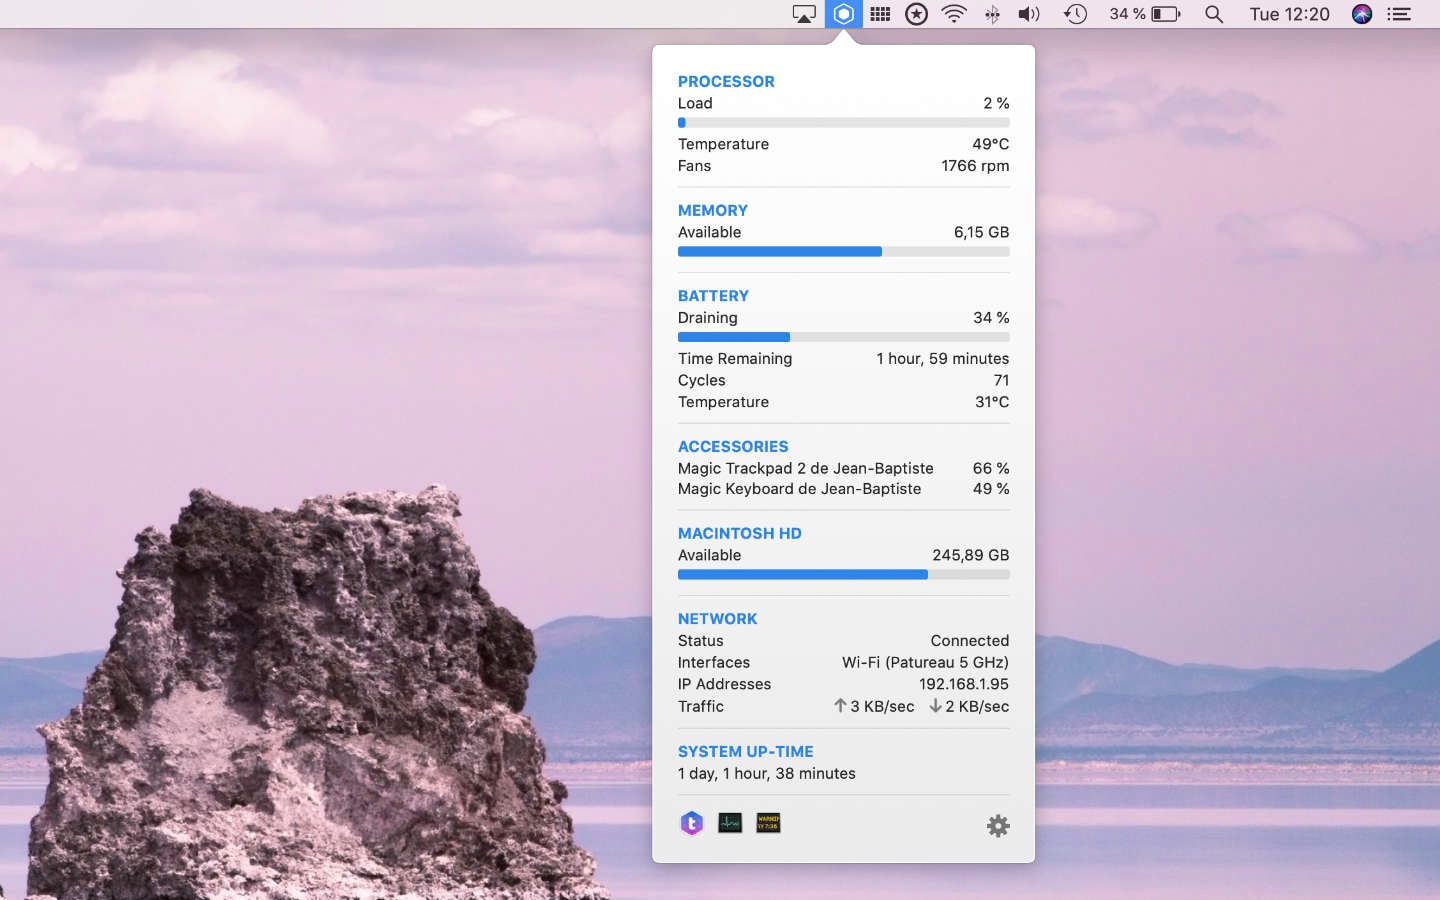Click the battery Draining progress bar

point(843,337)
